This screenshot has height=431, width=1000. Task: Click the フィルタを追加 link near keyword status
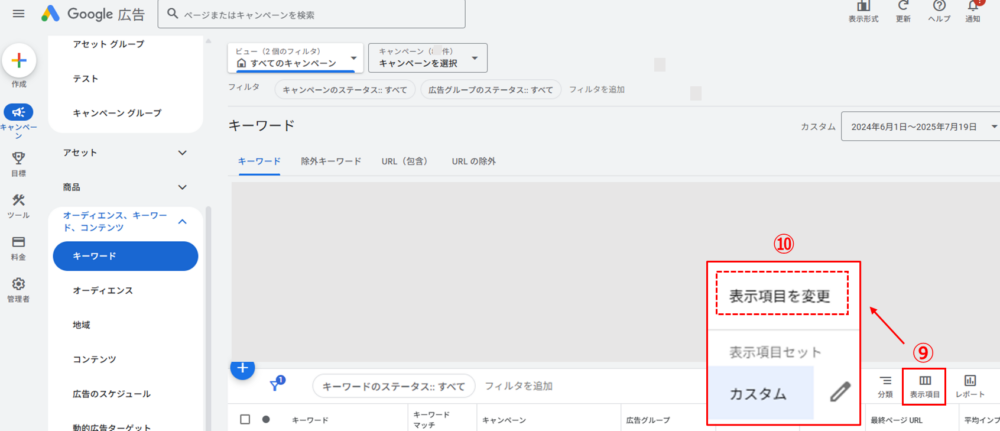[519, 386]
